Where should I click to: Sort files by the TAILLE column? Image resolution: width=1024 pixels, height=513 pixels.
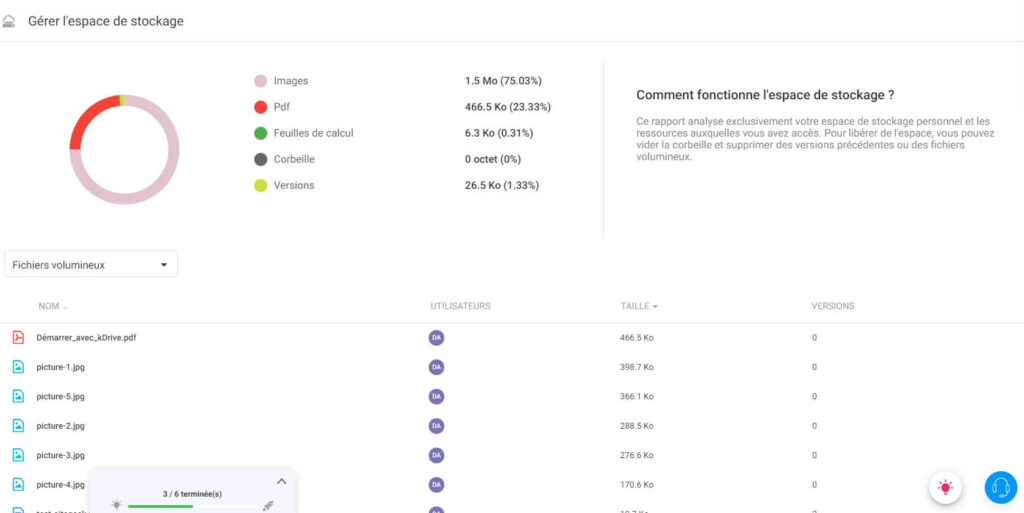click(638, 306)
